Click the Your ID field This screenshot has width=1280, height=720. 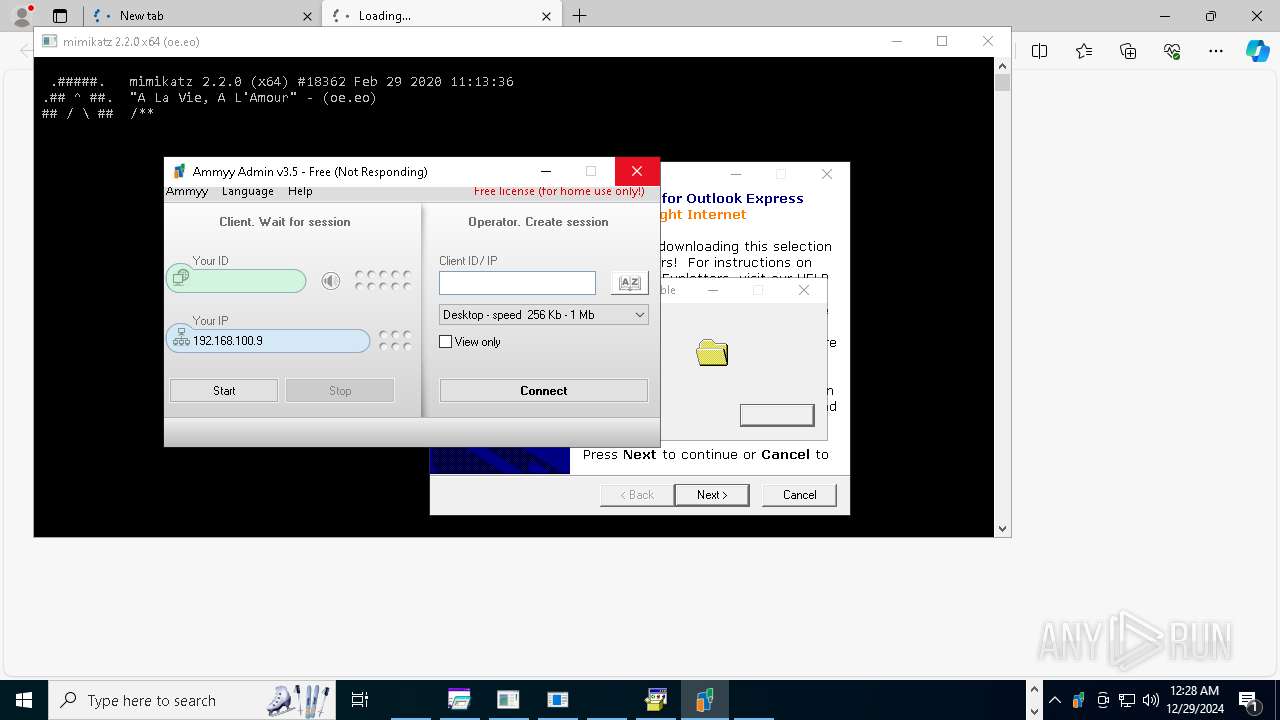coord(236,280)
